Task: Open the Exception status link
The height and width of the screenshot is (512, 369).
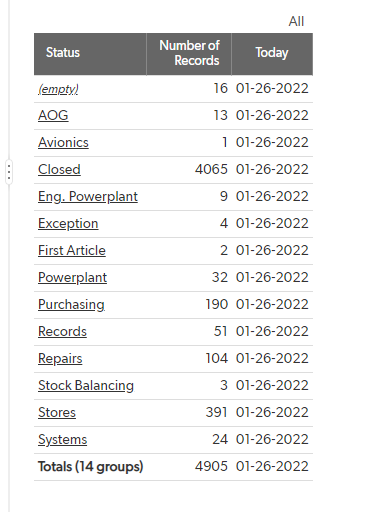Action: click(x=68, y=224)
